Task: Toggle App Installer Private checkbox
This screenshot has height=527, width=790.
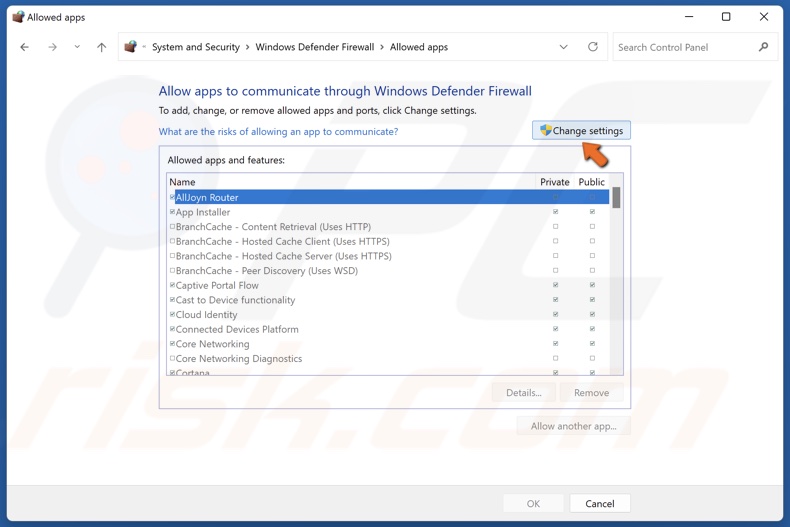Action: point(556,212)
